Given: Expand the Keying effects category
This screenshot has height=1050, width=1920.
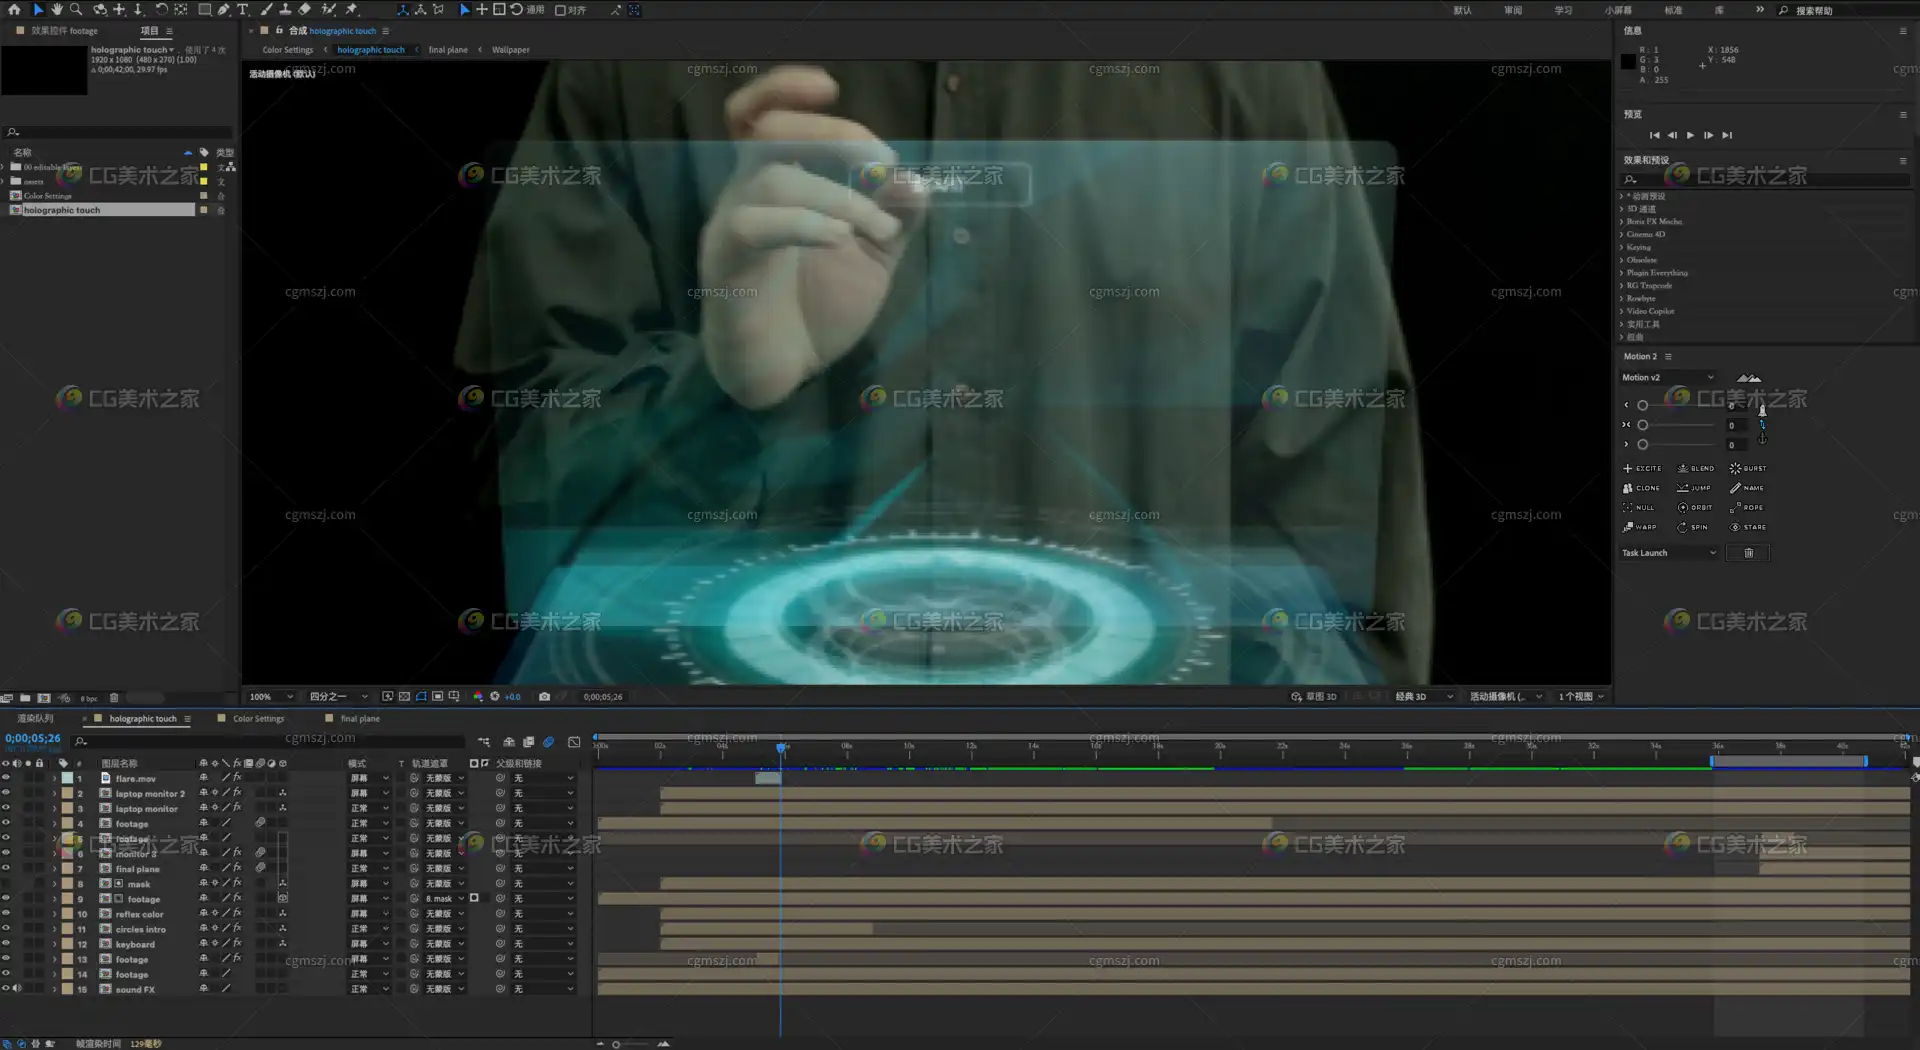Looking at the screenshot, I should [1621, 247].
